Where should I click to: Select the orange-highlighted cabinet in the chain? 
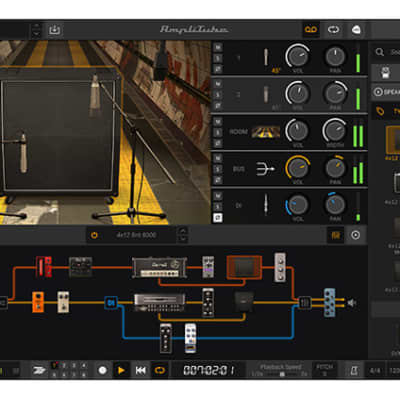point(244,267)
